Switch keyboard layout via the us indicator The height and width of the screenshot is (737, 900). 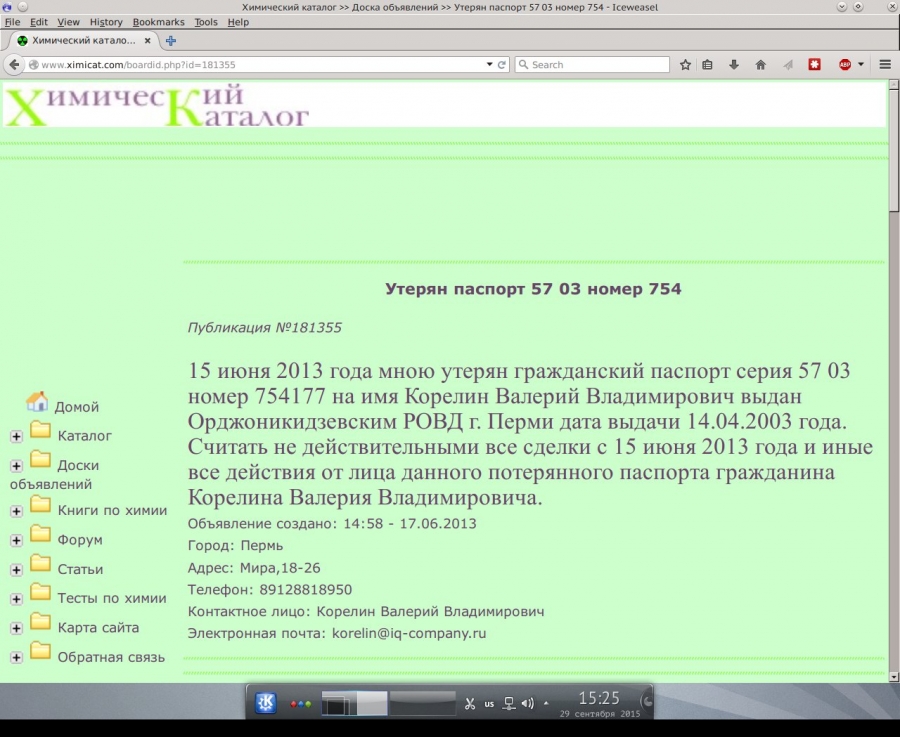click(x=489, y=704)
